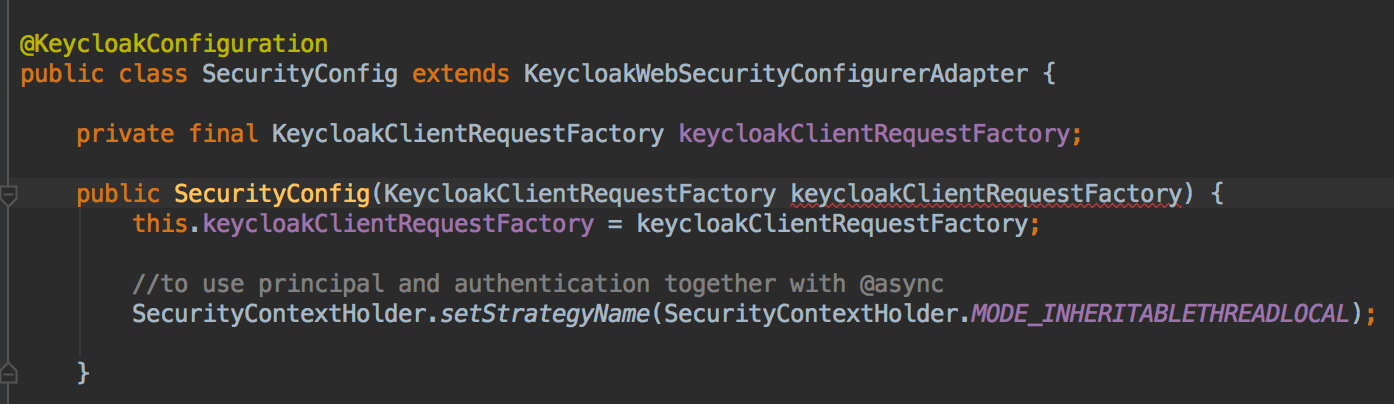
Task: Click the KeycloakWebSecurityConfigurerAdapter superclass name
Action: [775, 74]
